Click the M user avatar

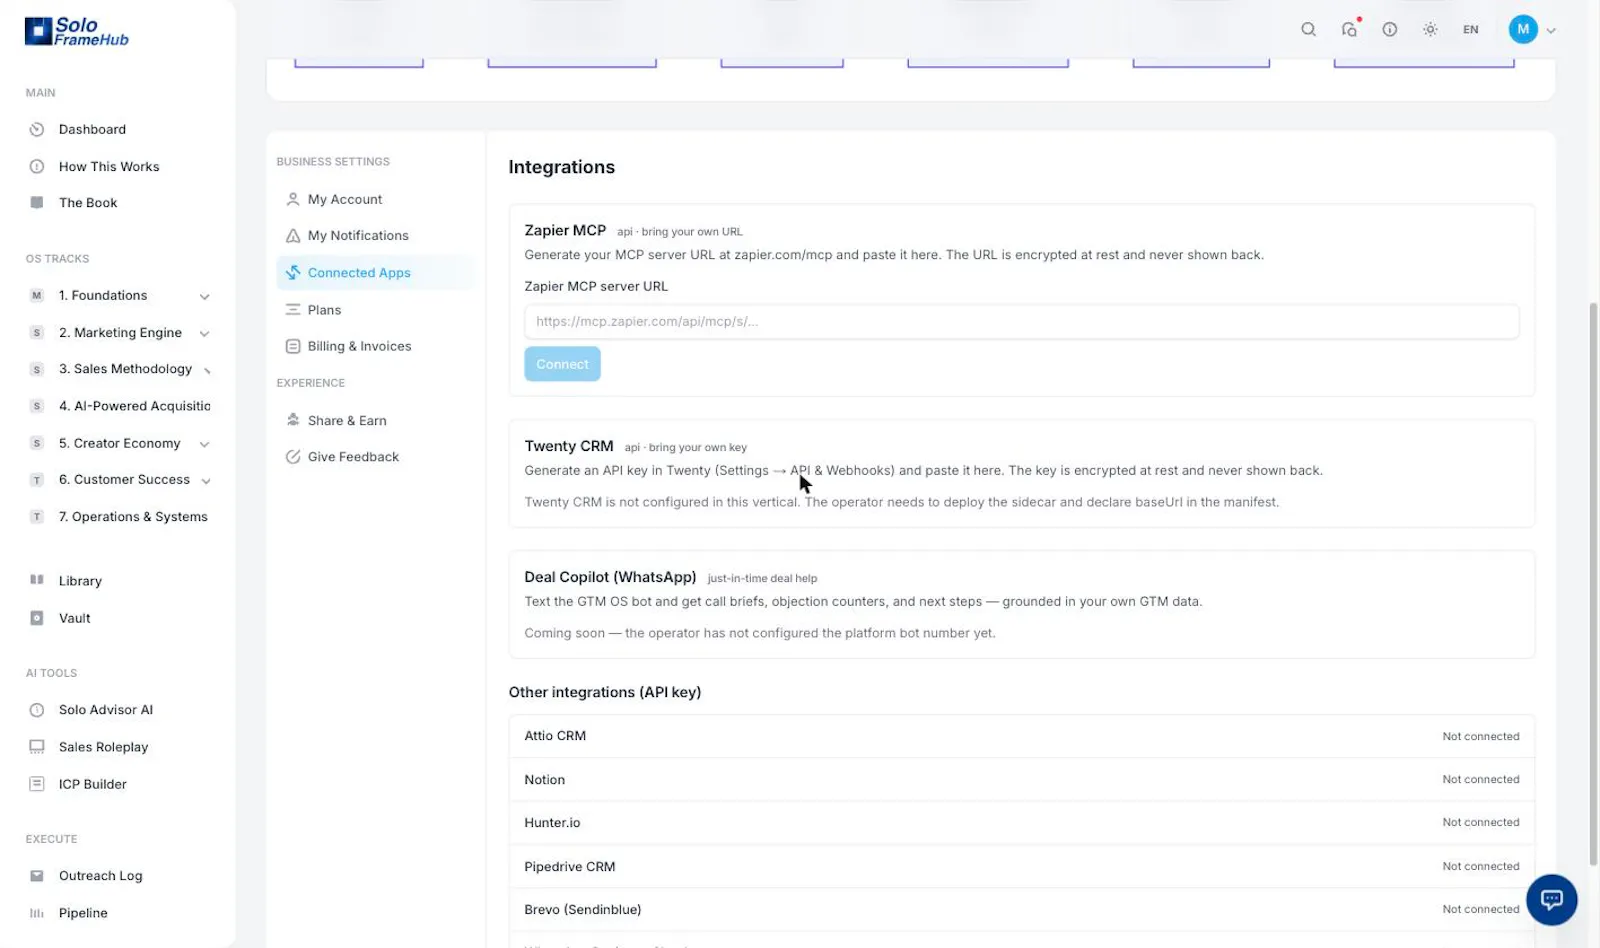click(1522, 29)
